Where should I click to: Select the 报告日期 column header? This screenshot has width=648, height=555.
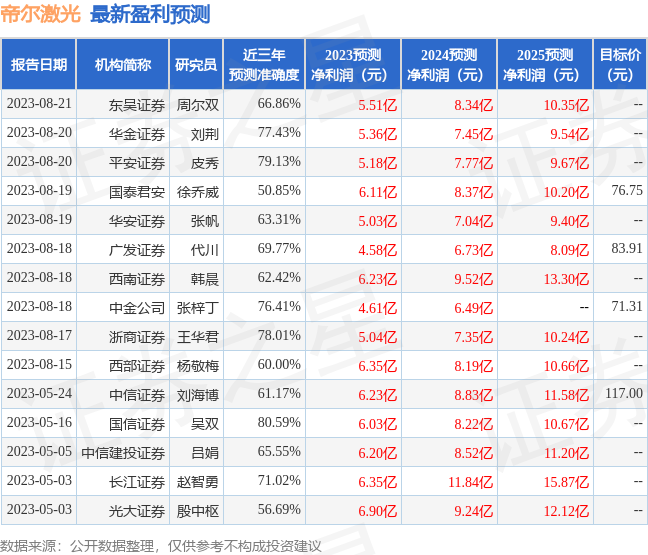click(39, 64)
